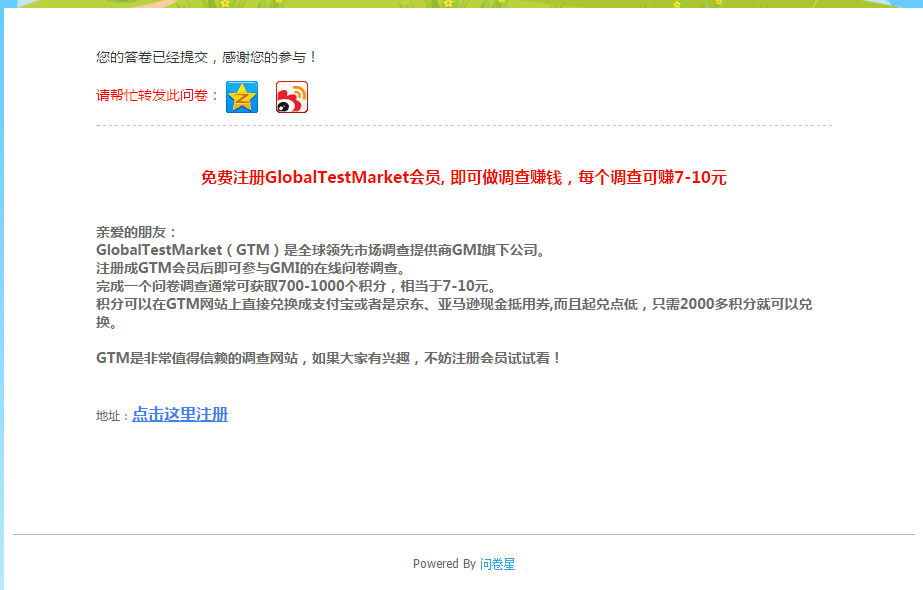Click the line 注册成GTM会员后即可参与GMI的在线问卷调查
This screenshot has height=590, width=923.
tap(252, 269)
